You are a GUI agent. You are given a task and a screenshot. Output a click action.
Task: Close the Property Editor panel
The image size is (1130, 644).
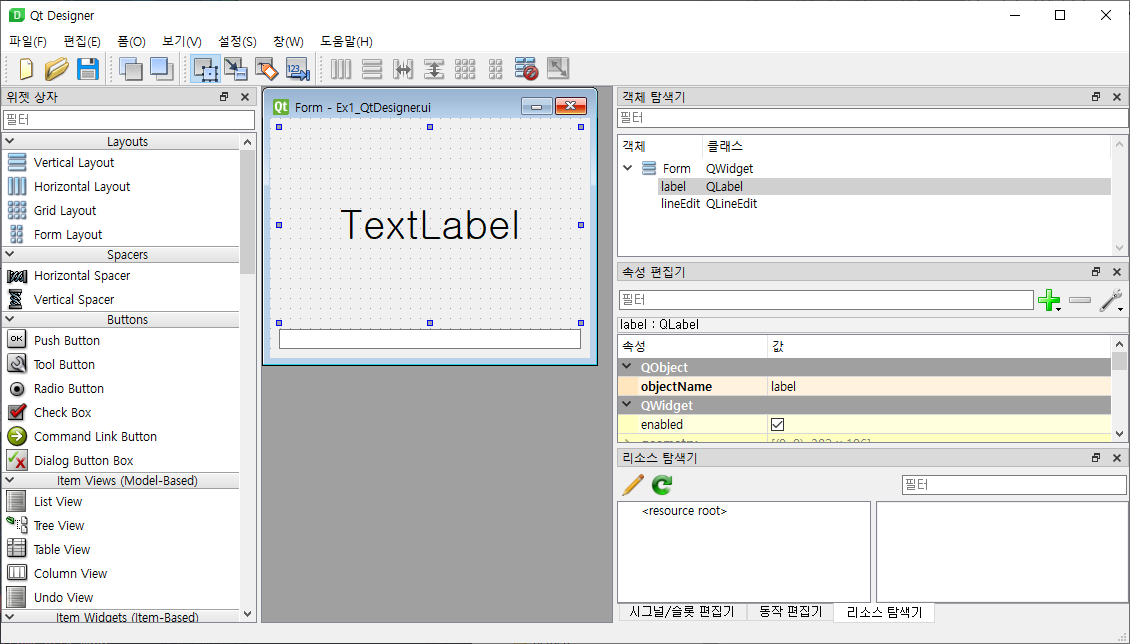[1116, 272]
